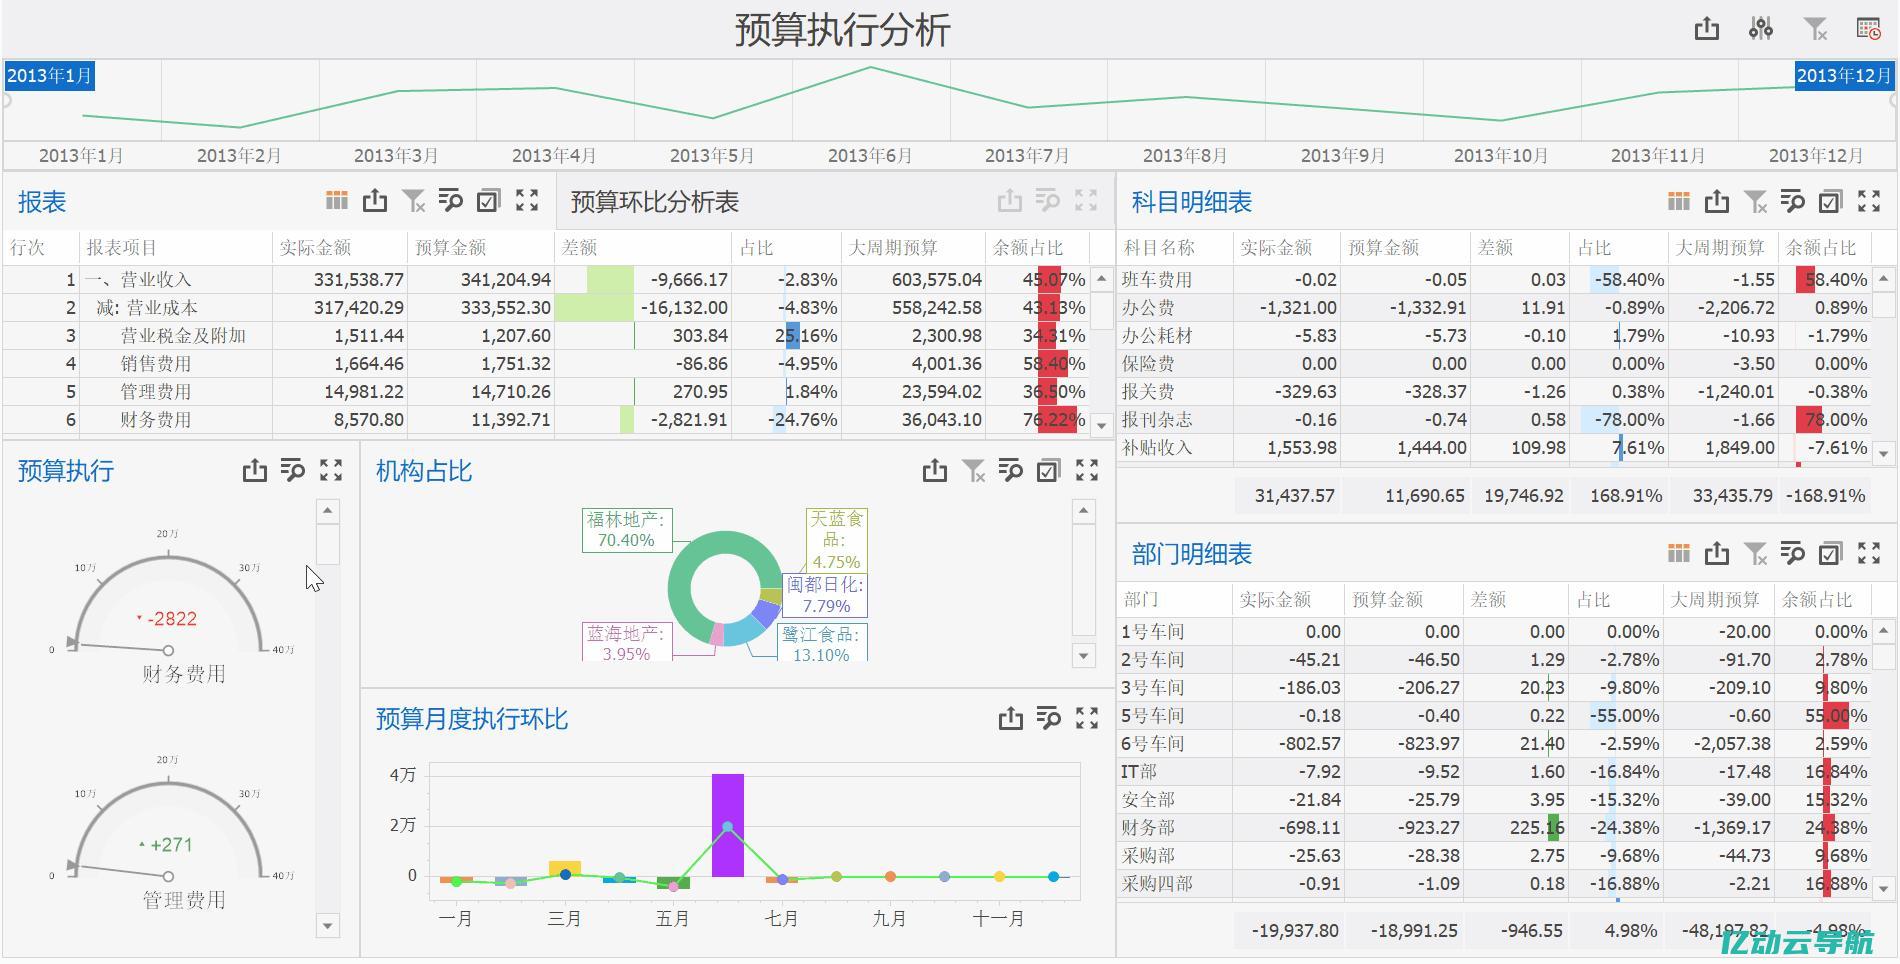Inspect data in 科目明细表 panel
This screenshot has height=964, width=1900.
(1793, 202)
